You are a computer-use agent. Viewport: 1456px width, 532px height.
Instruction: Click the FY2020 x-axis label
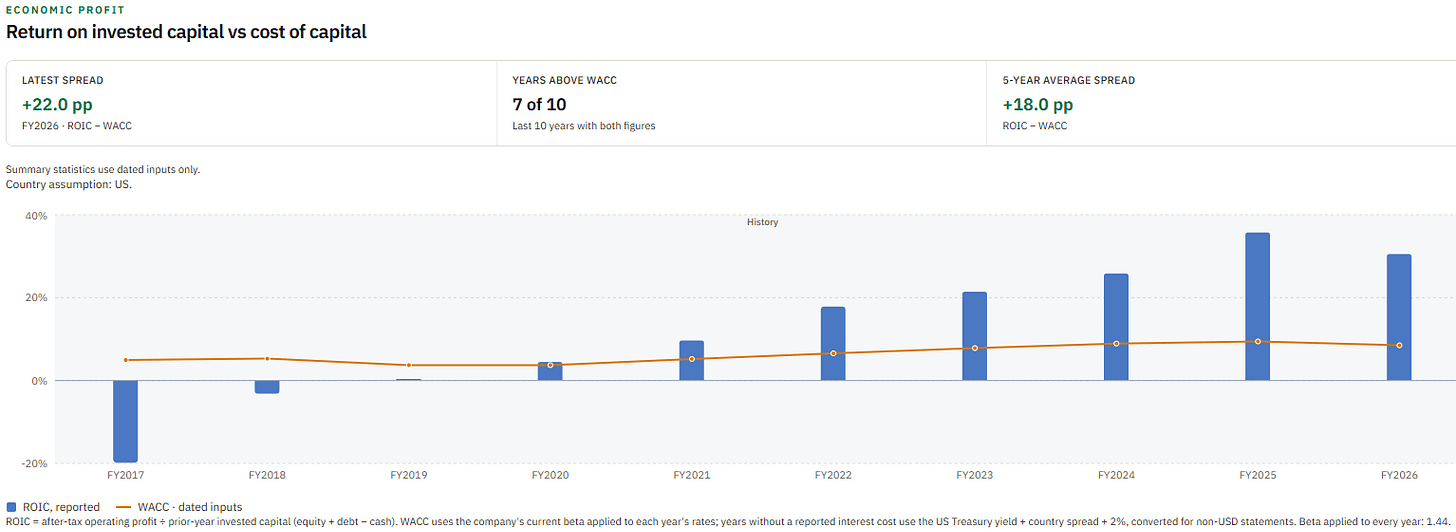pyautogui.click(x=550, y=476)
